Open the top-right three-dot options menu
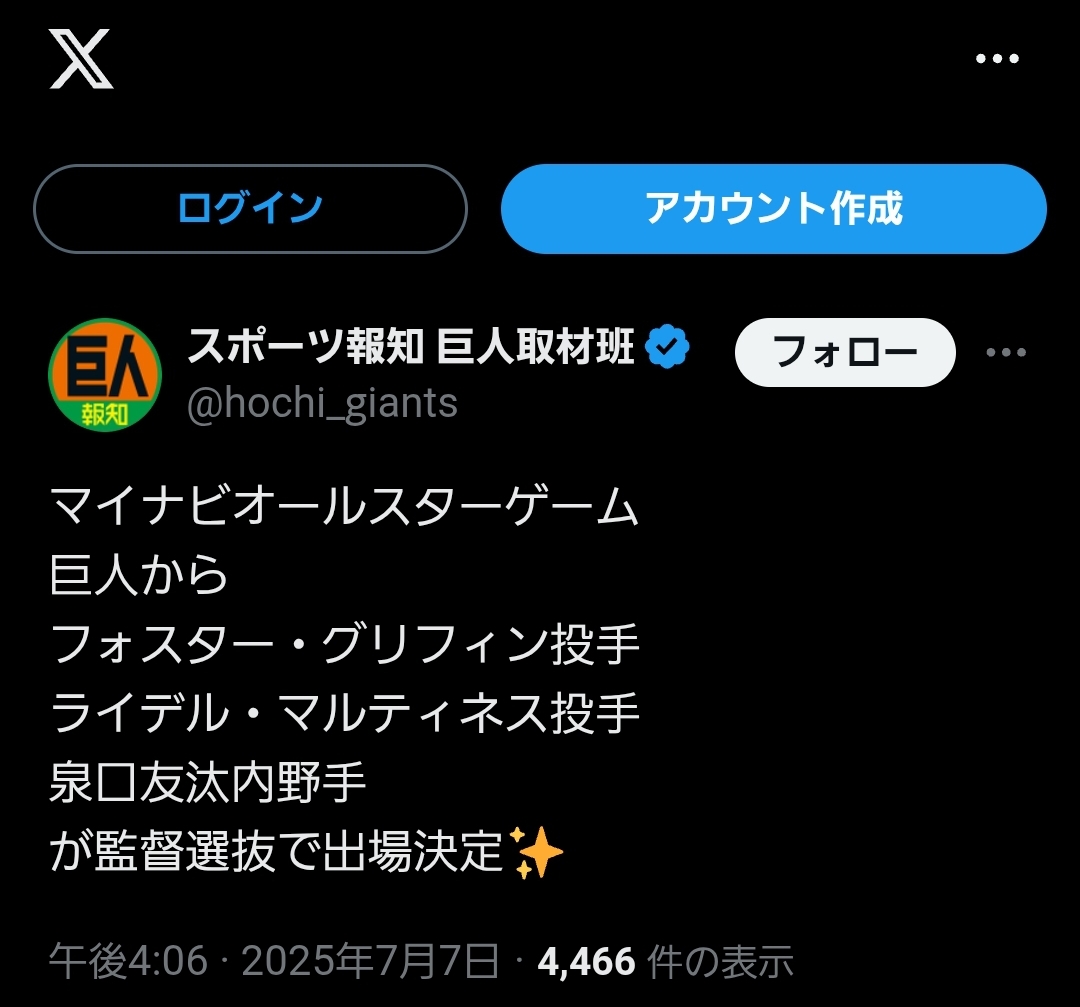The height and width of the screenshot is (1007, 1080). click(x=997, y=59)
